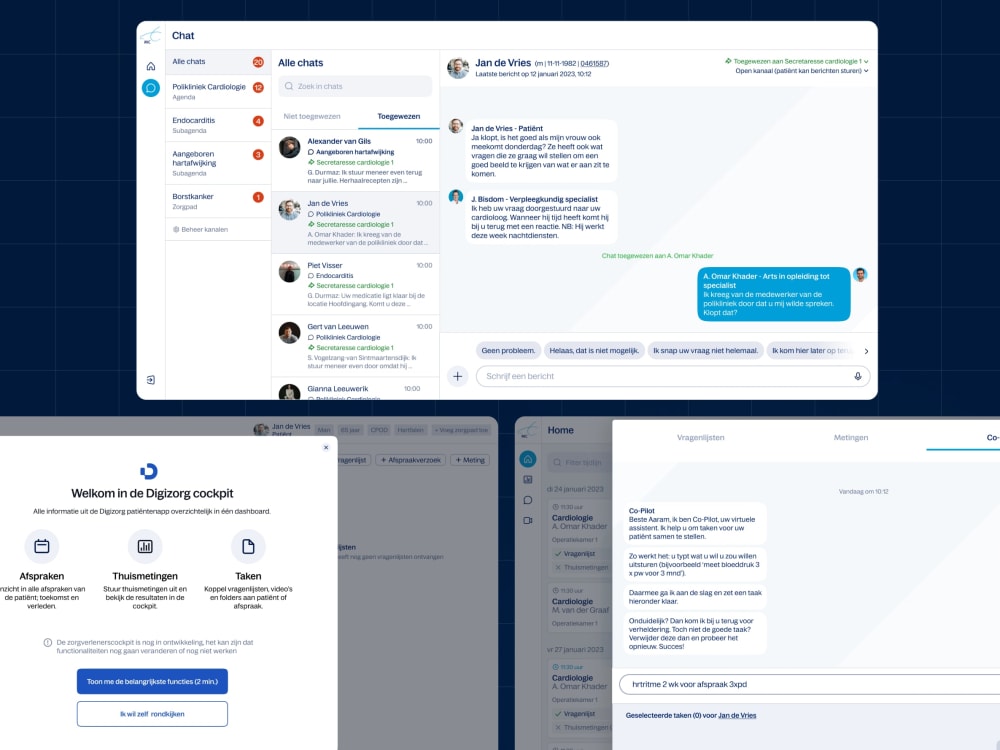Open the 'Borstkanker' channel

pyautogui.click(x=218, y=201)
